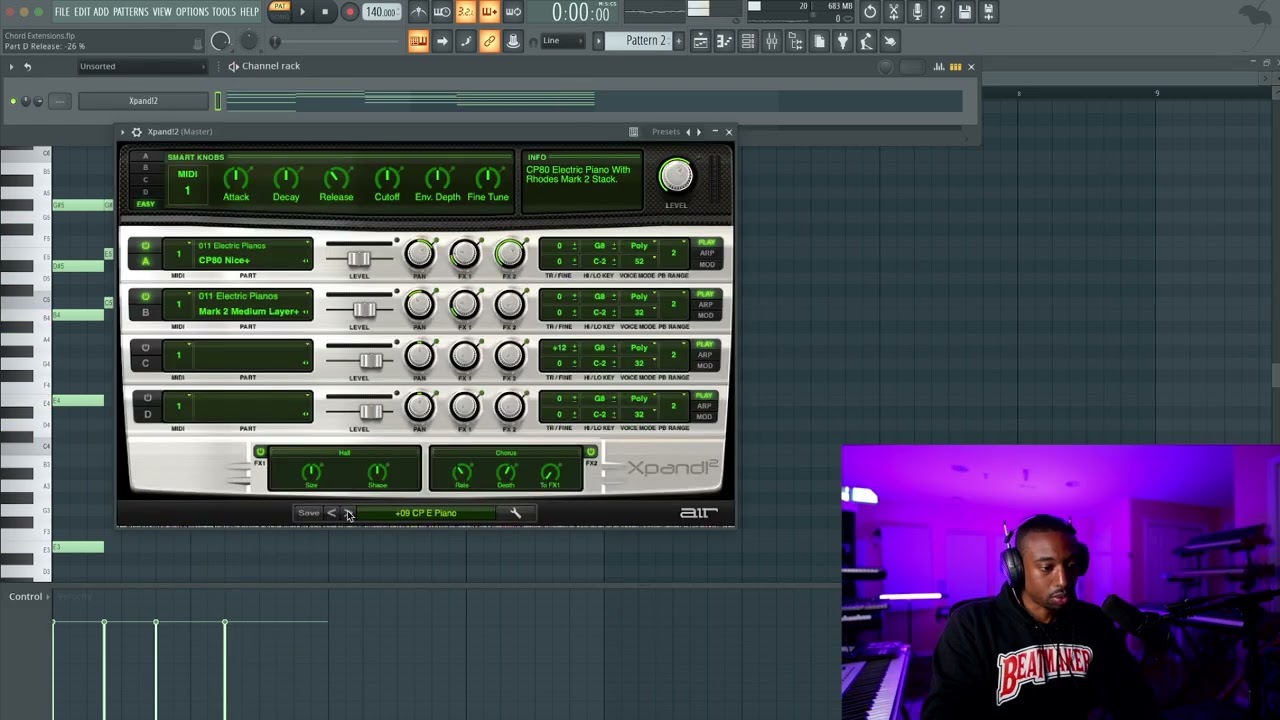Click the help question mark icon
Viewport: 1280px width, 720px height.
(x=941, y=12)
